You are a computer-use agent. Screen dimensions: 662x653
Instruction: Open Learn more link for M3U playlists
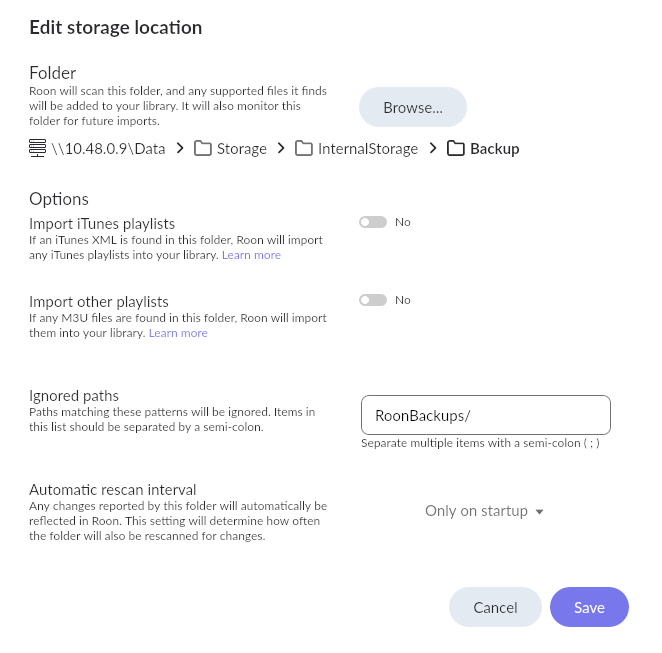pos(178,333)
